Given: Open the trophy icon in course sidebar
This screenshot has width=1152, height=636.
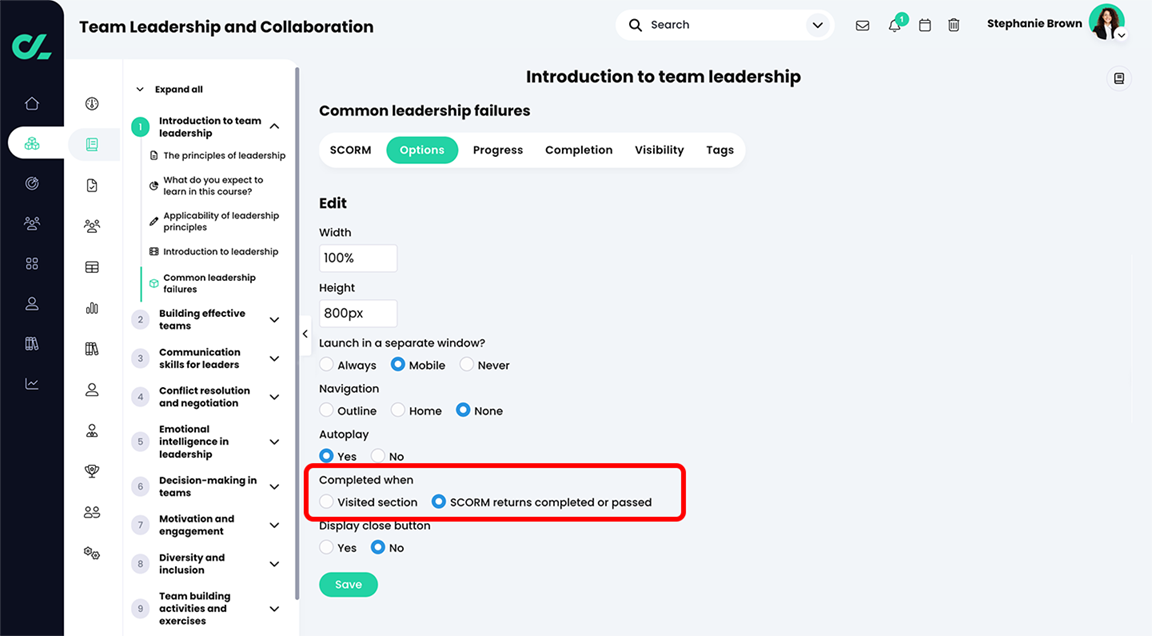Looking at the screenshot, I should [92, 471].
